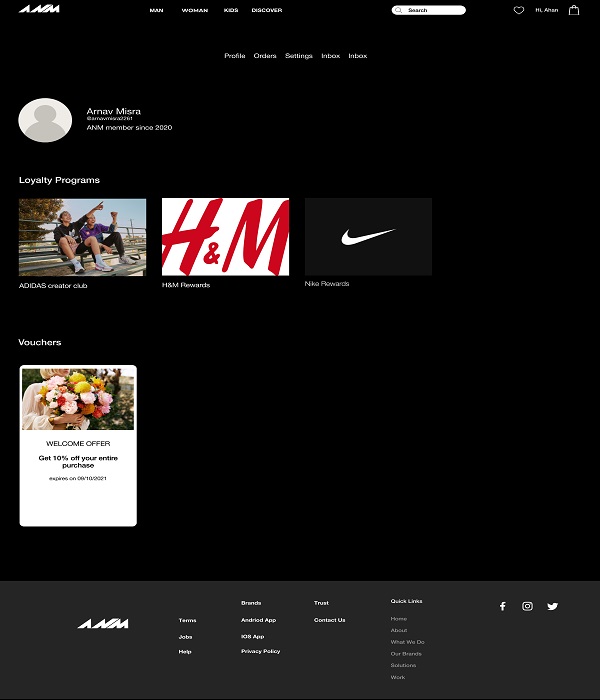Open the DISCOVER menu
Screen dimensions: 600x700
click(267, 10)
